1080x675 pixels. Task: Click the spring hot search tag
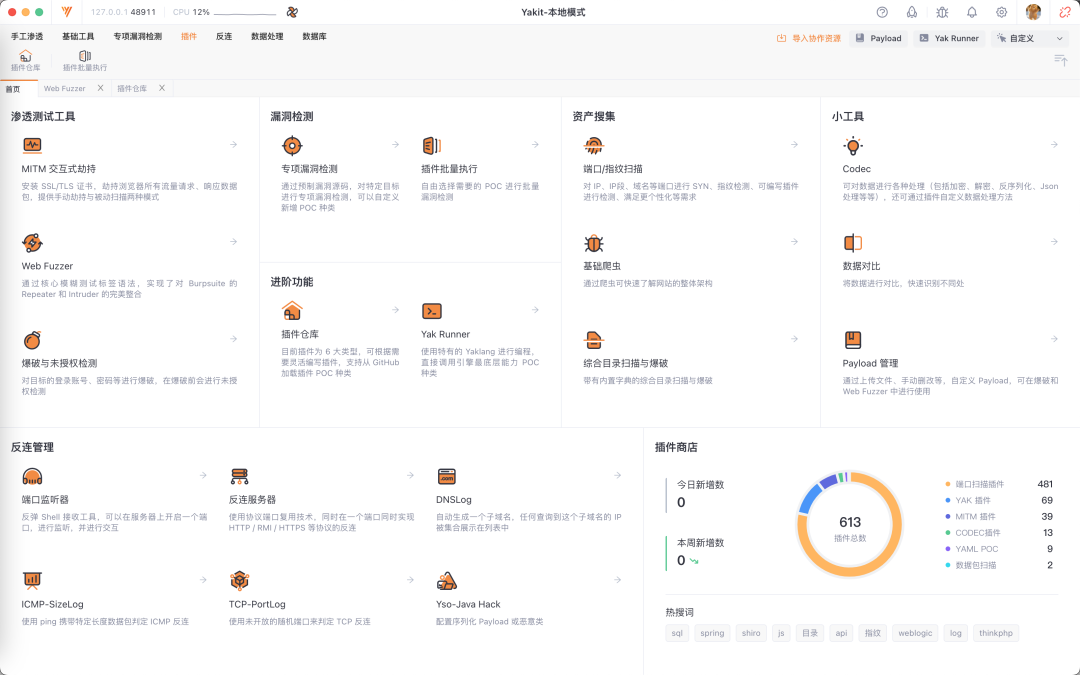712,633
